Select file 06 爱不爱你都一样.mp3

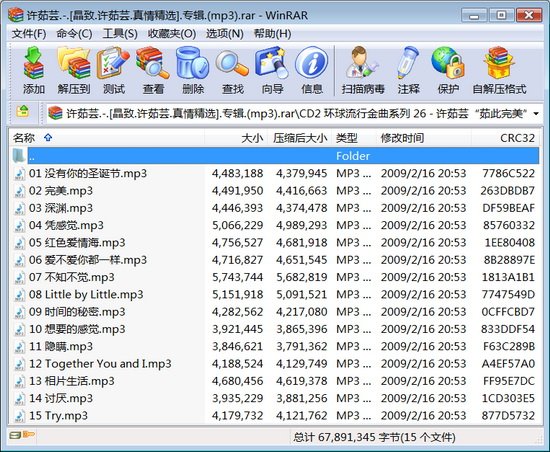275,260
